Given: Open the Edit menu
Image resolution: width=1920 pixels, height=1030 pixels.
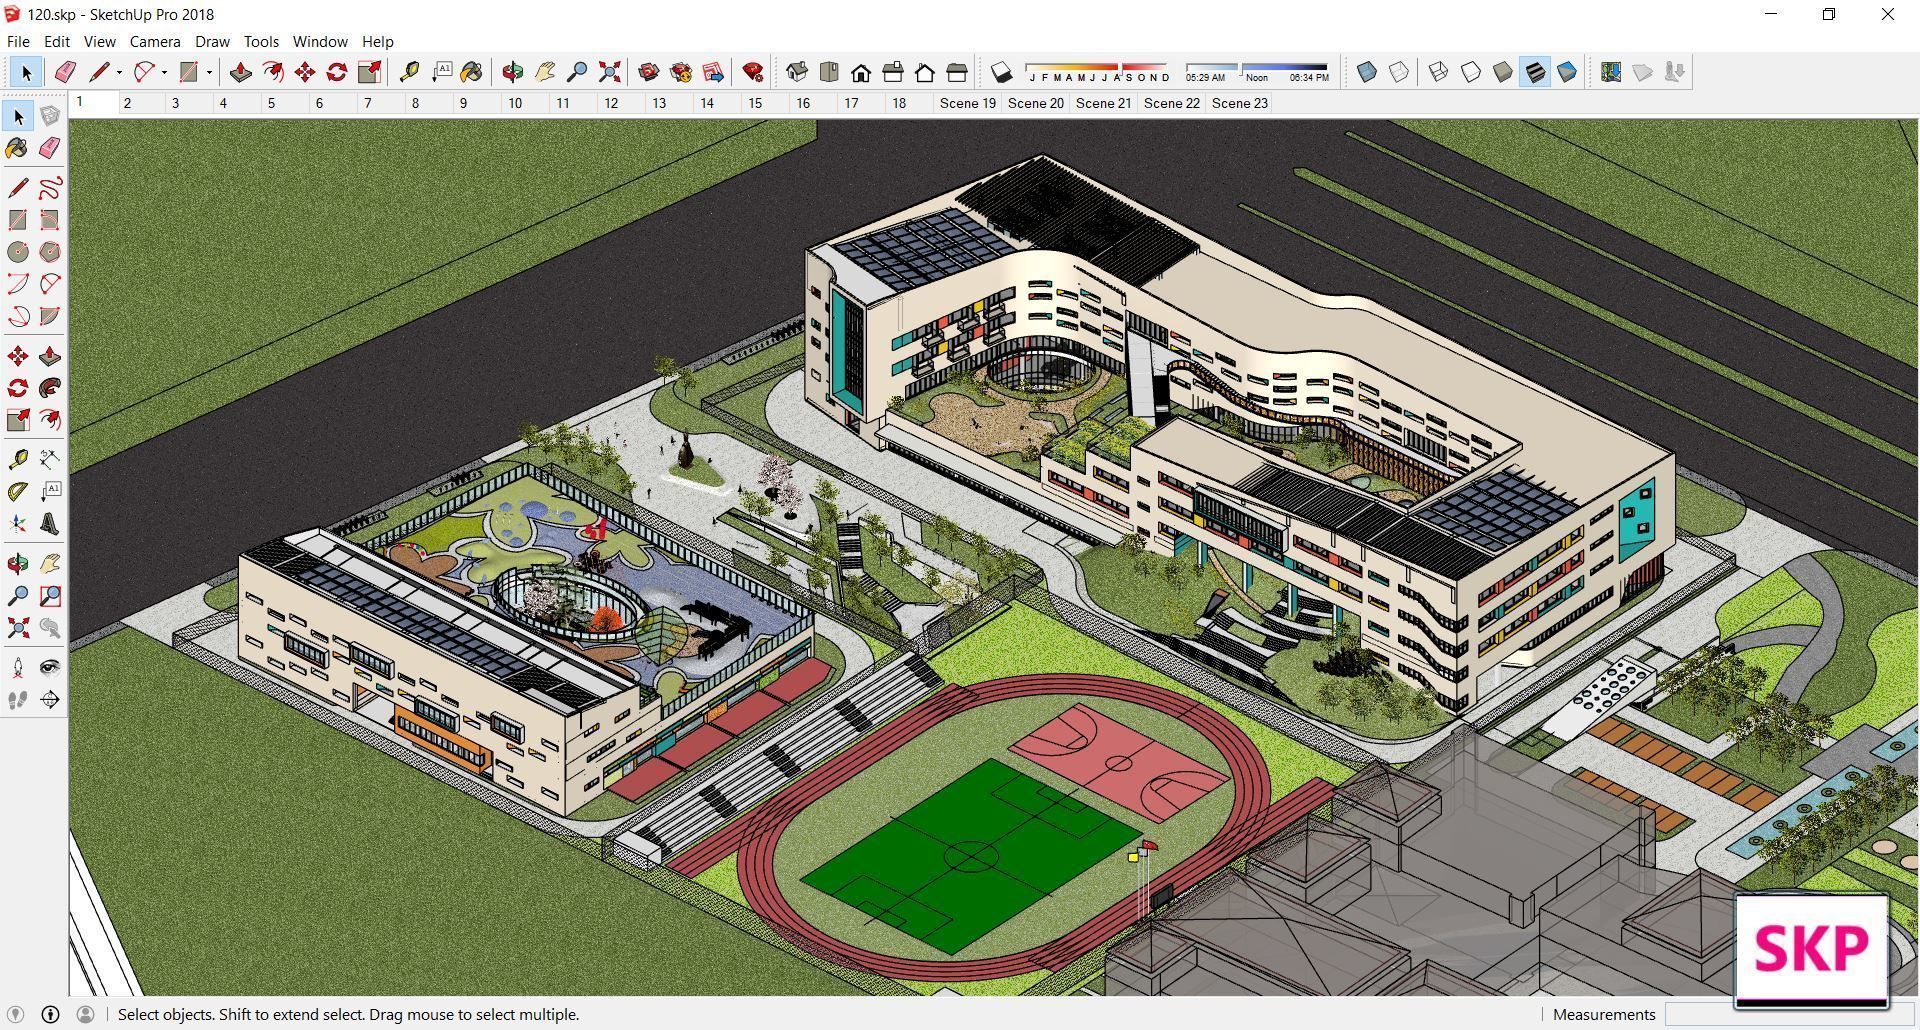Looking at the screenshot, I should coord(57,42).
